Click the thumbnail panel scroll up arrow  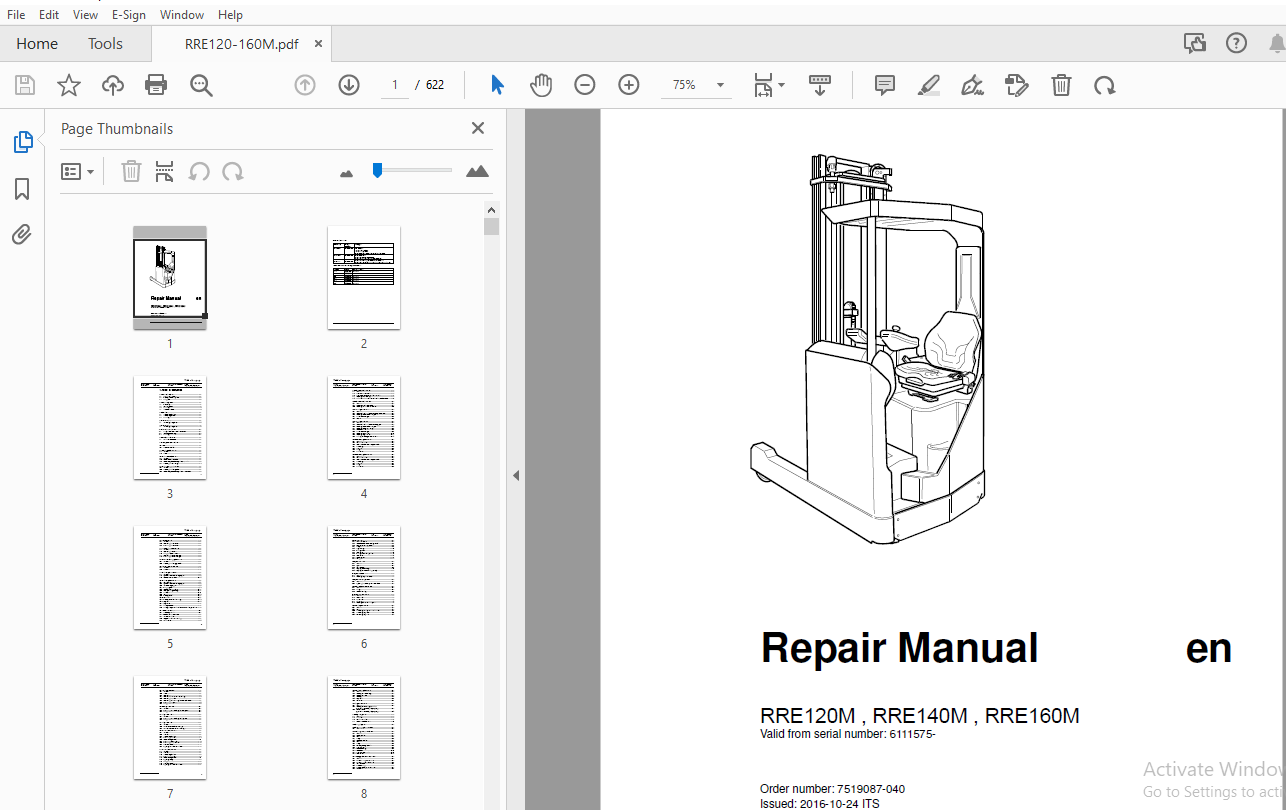click(x=491, y=210)
